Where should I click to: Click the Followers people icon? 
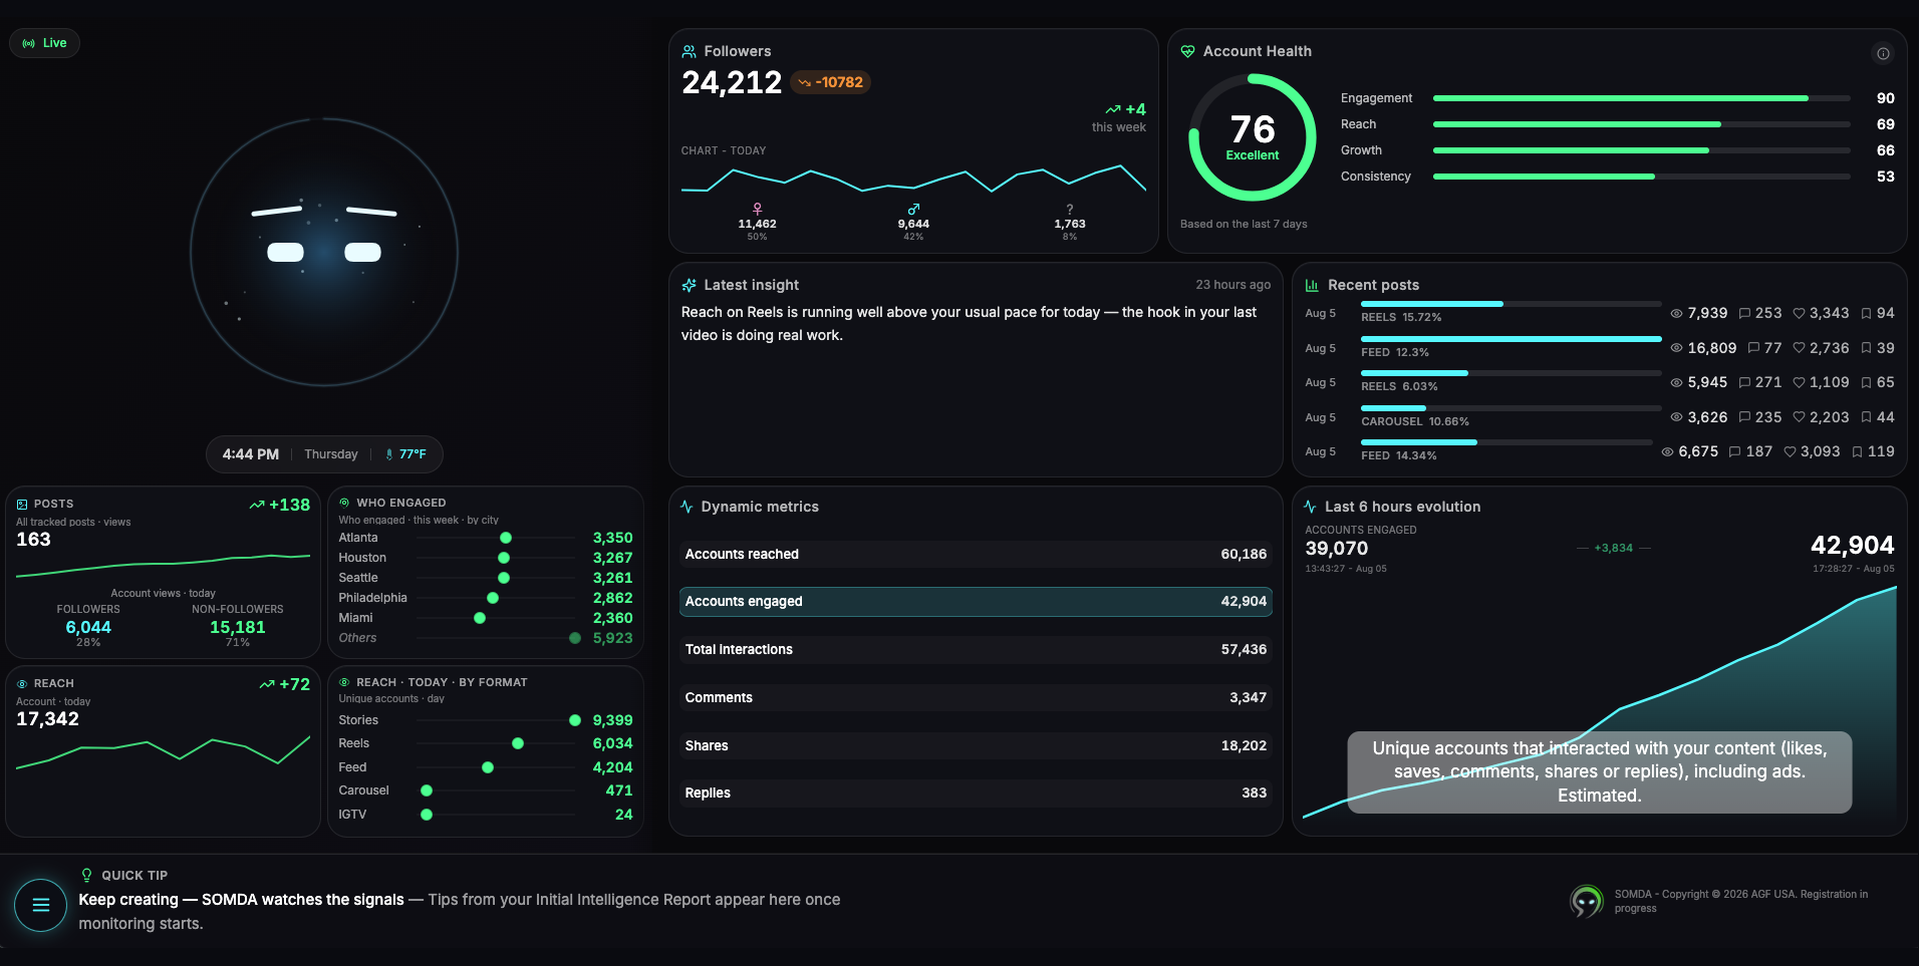click(689, 51)
